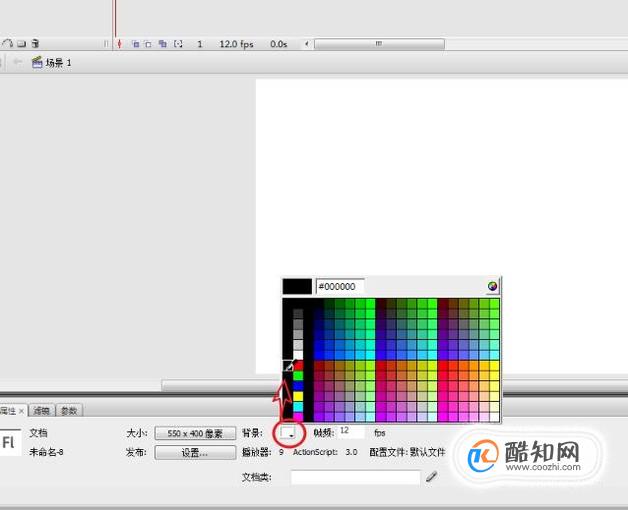Click the Add Motion Guide icon

(x=8, y=43)
